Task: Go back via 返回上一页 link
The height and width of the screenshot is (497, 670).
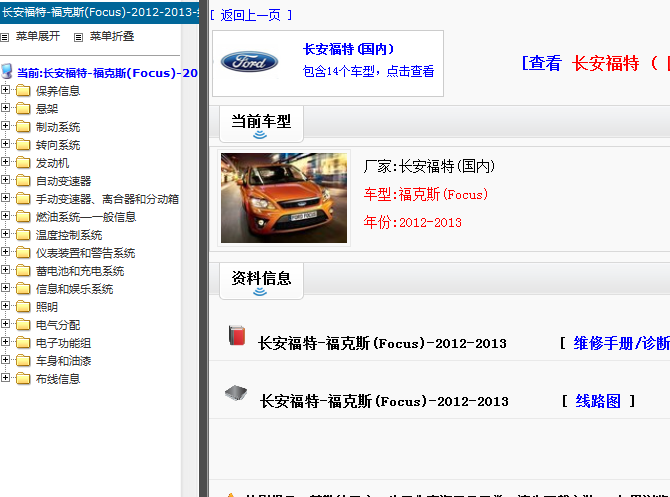Action: [251, 15]
